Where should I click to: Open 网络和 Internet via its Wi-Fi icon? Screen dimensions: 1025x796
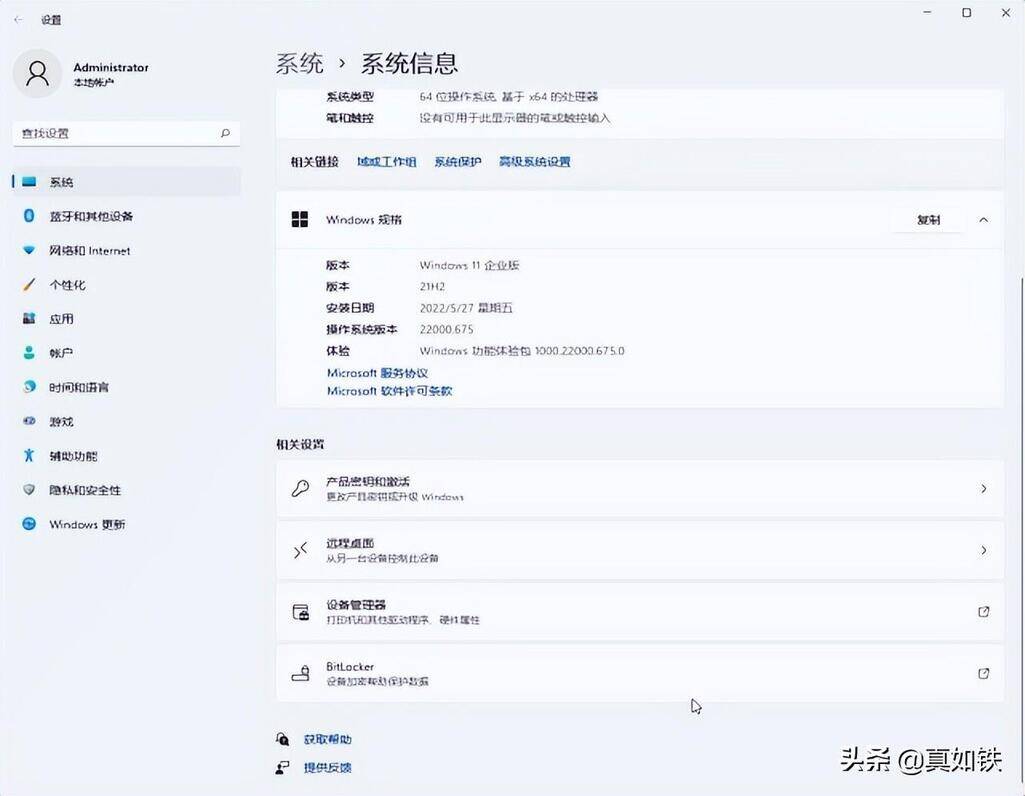tap(29, 250)
